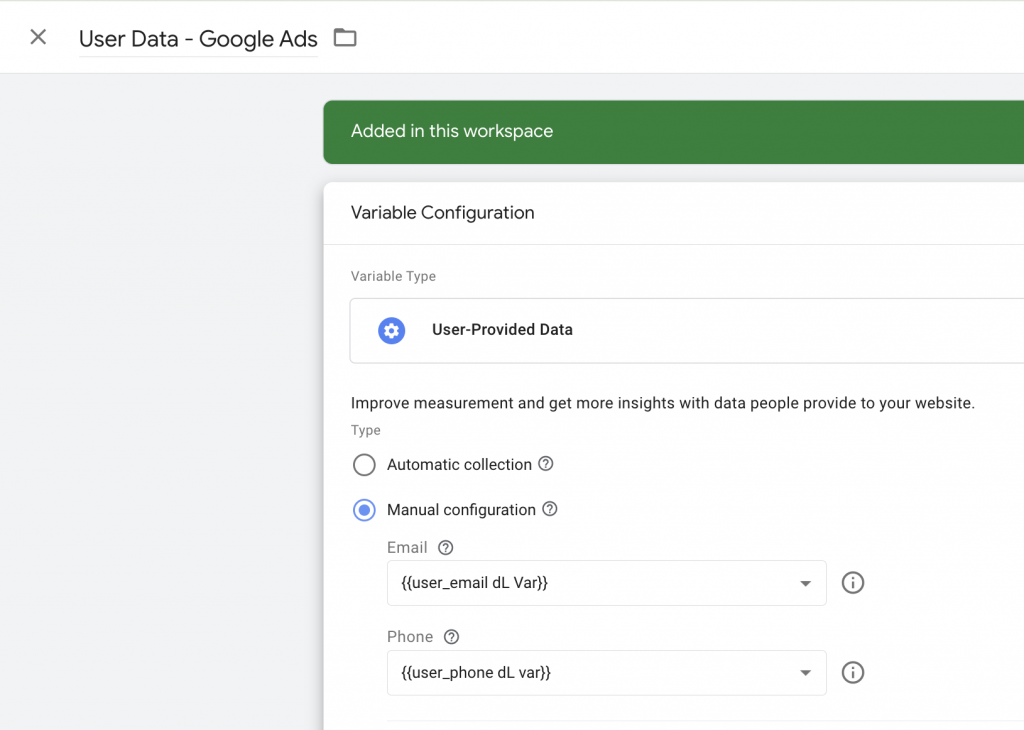Open the Email variable dropdown

(607, 582)
